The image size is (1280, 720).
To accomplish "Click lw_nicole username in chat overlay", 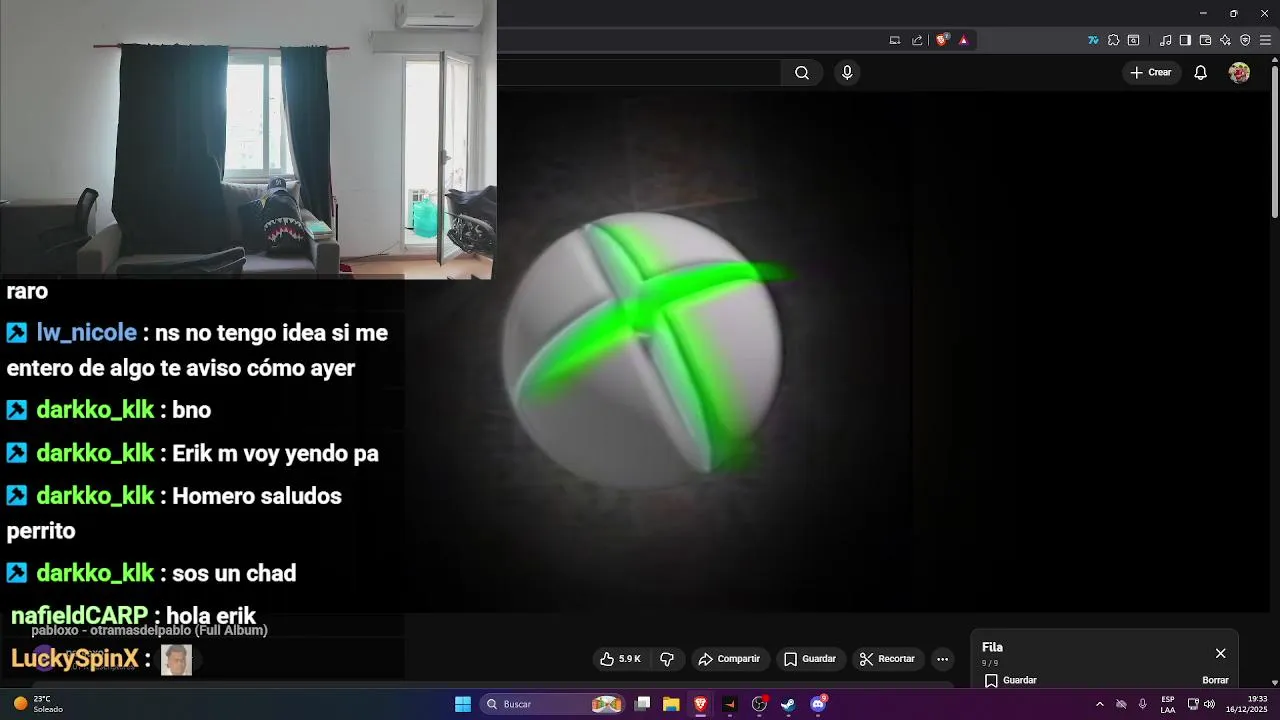I will click(x=86, y=333).
